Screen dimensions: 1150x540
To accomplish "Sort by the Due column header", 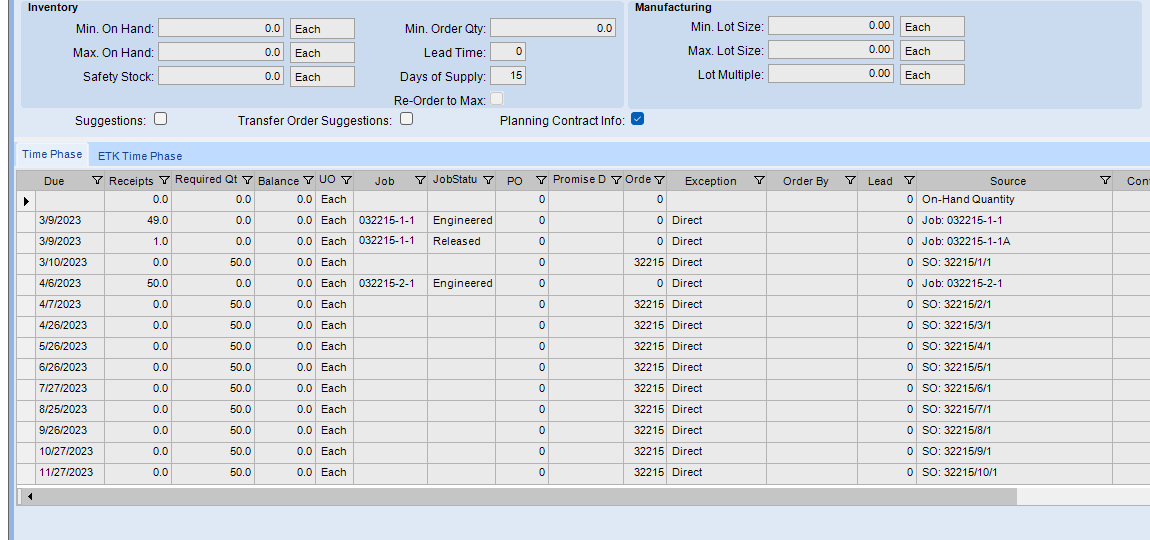I will 54,181.
